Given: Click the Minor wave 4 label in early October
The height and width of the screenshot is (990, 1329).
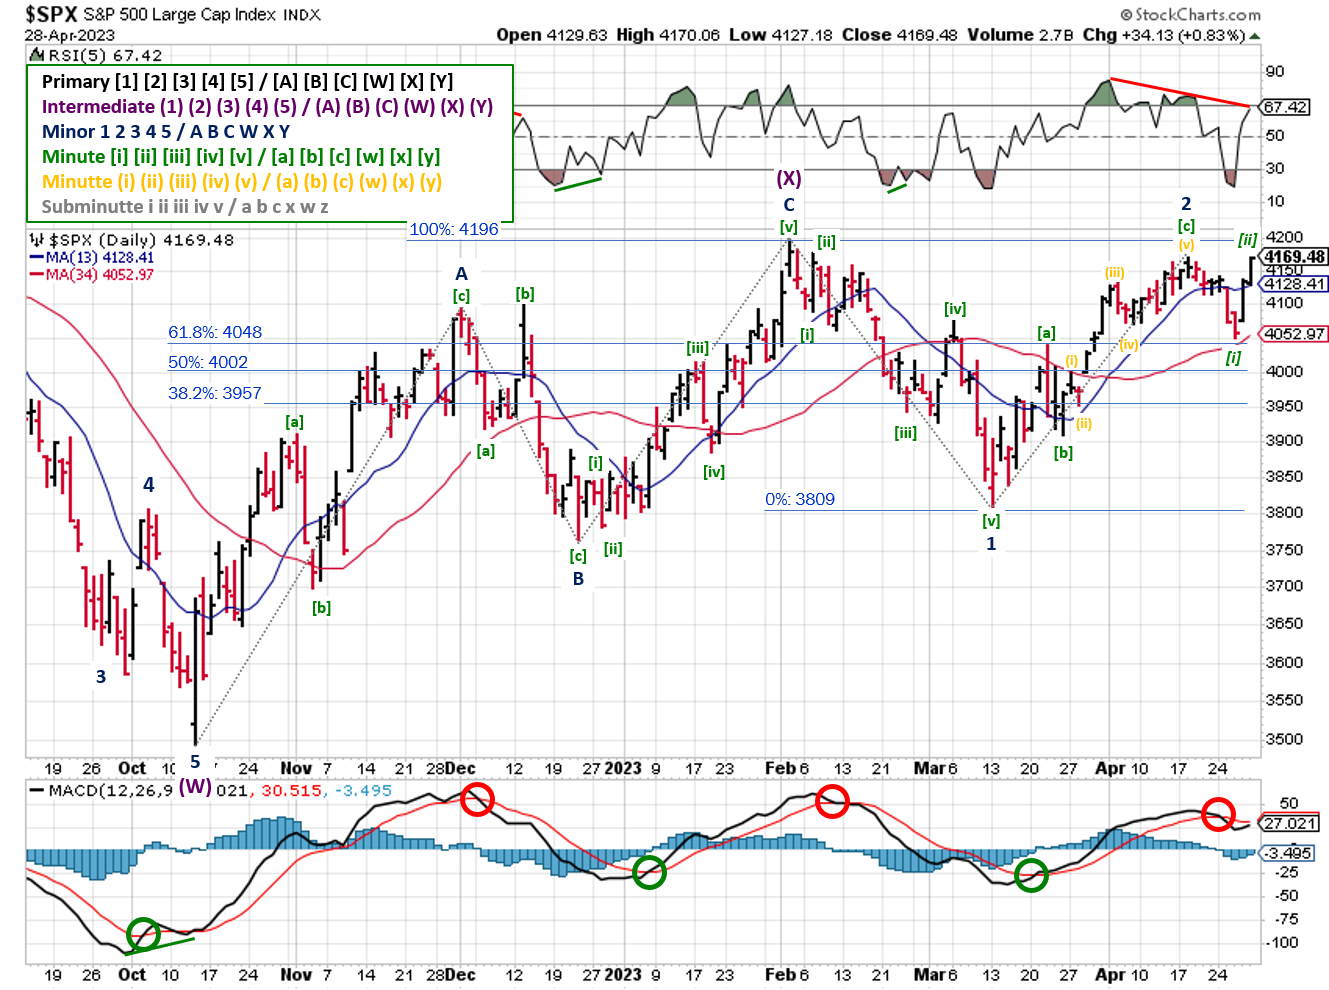Looking at the screenshot, I should tap(149, 485).
